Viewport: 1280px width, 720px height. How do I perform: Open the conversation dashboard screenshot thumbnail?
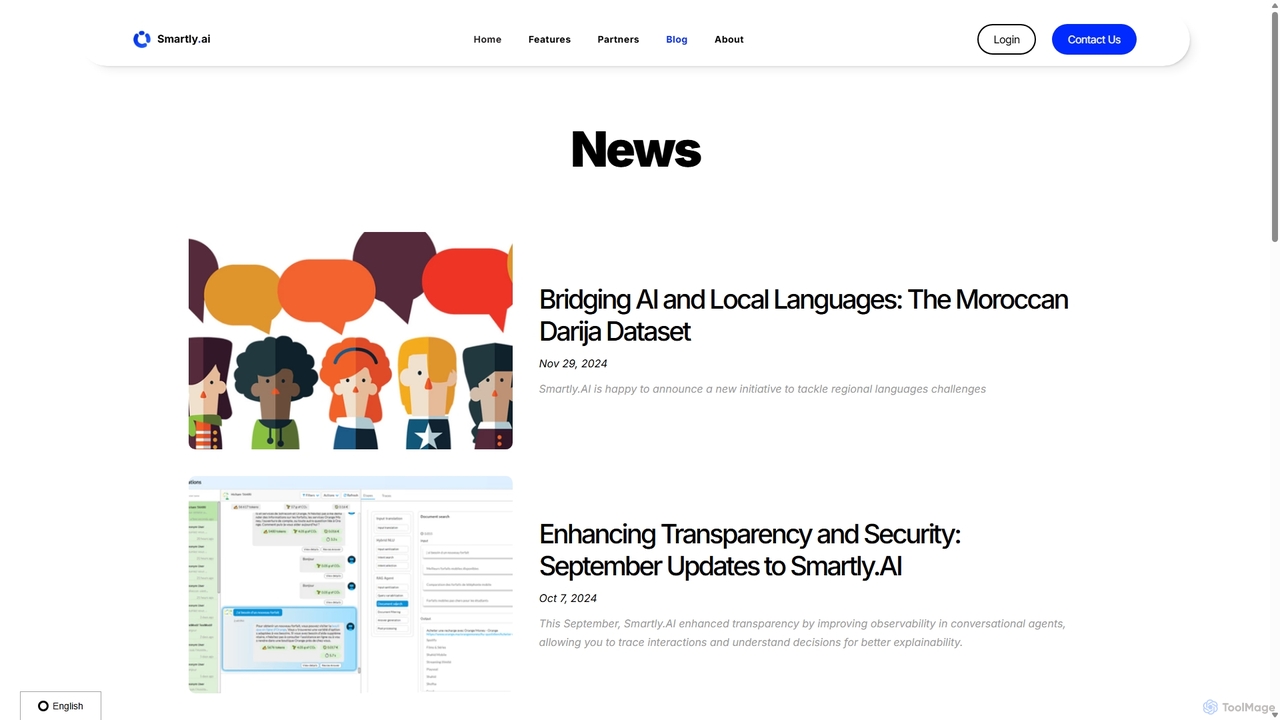(x=350, y=584)
